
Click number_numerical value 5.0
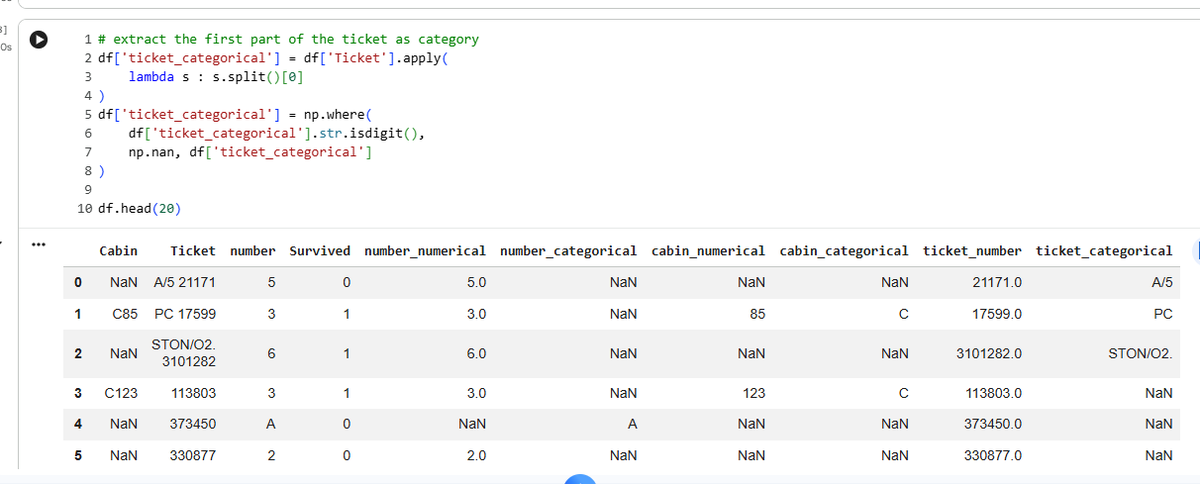pyautogui.click(x=477, y=284)
